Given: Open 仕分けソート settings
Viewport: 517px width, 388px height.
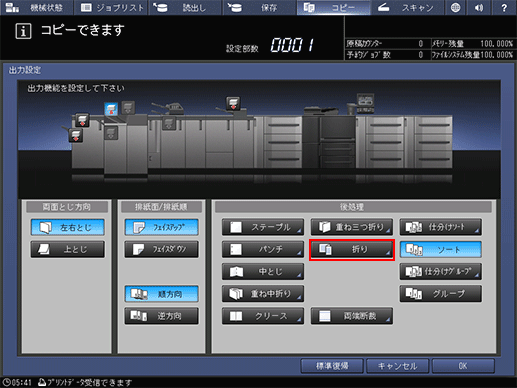Looking at the screenshot, I should click(441, 227).
